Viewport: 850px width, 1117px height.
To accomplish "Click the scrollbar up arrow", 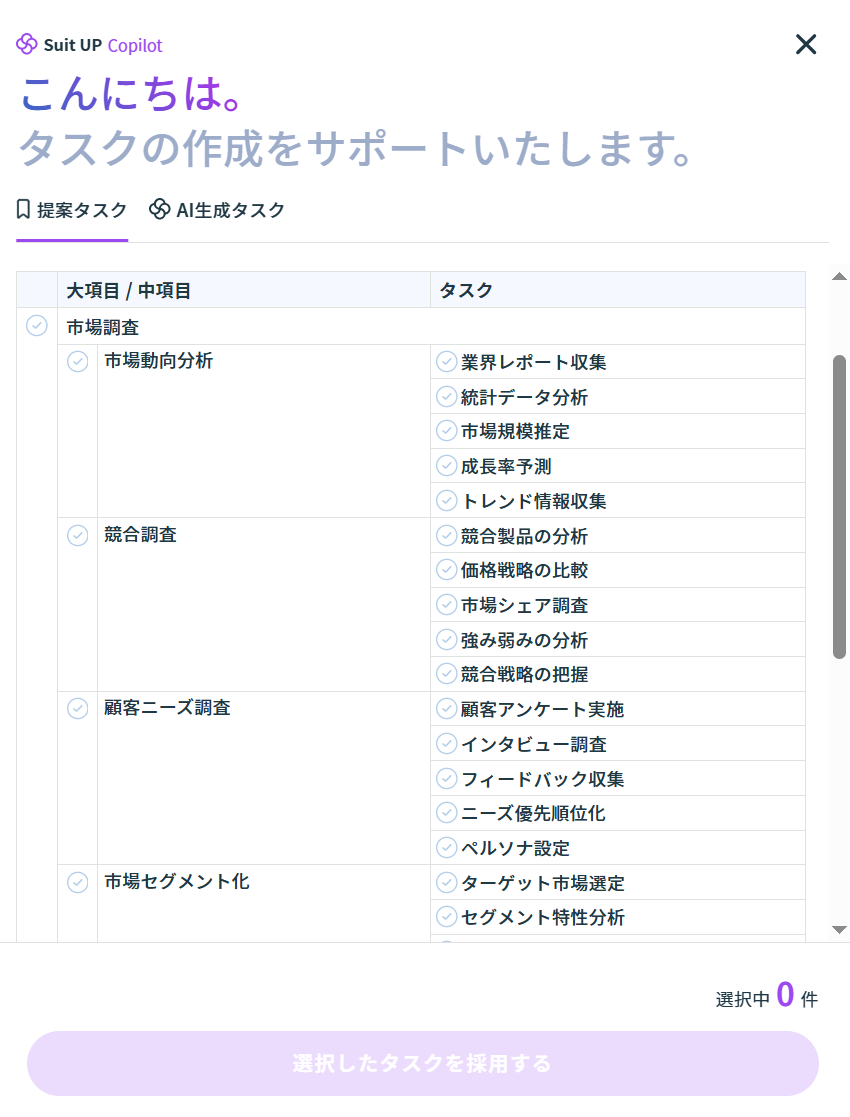I will [x=840, y=277].
